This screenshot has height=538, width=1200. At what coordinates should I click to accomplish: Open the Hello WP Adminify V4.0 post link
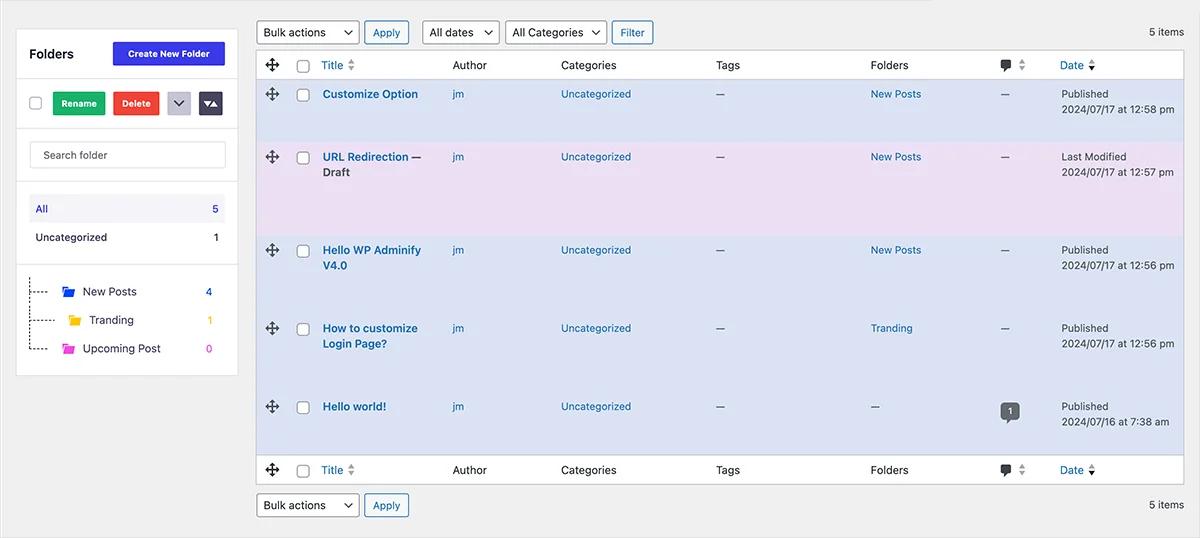(x=372, y=258)
